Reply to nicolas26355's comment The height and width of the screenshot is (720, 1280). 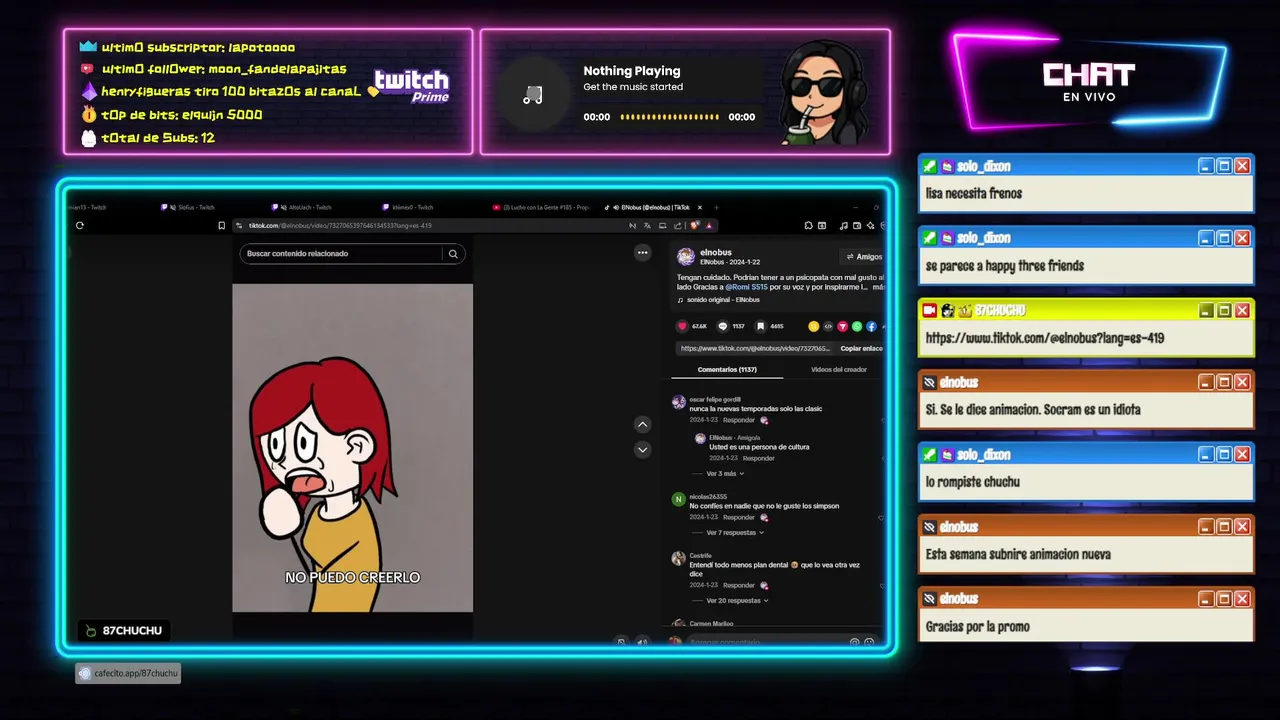739,518
